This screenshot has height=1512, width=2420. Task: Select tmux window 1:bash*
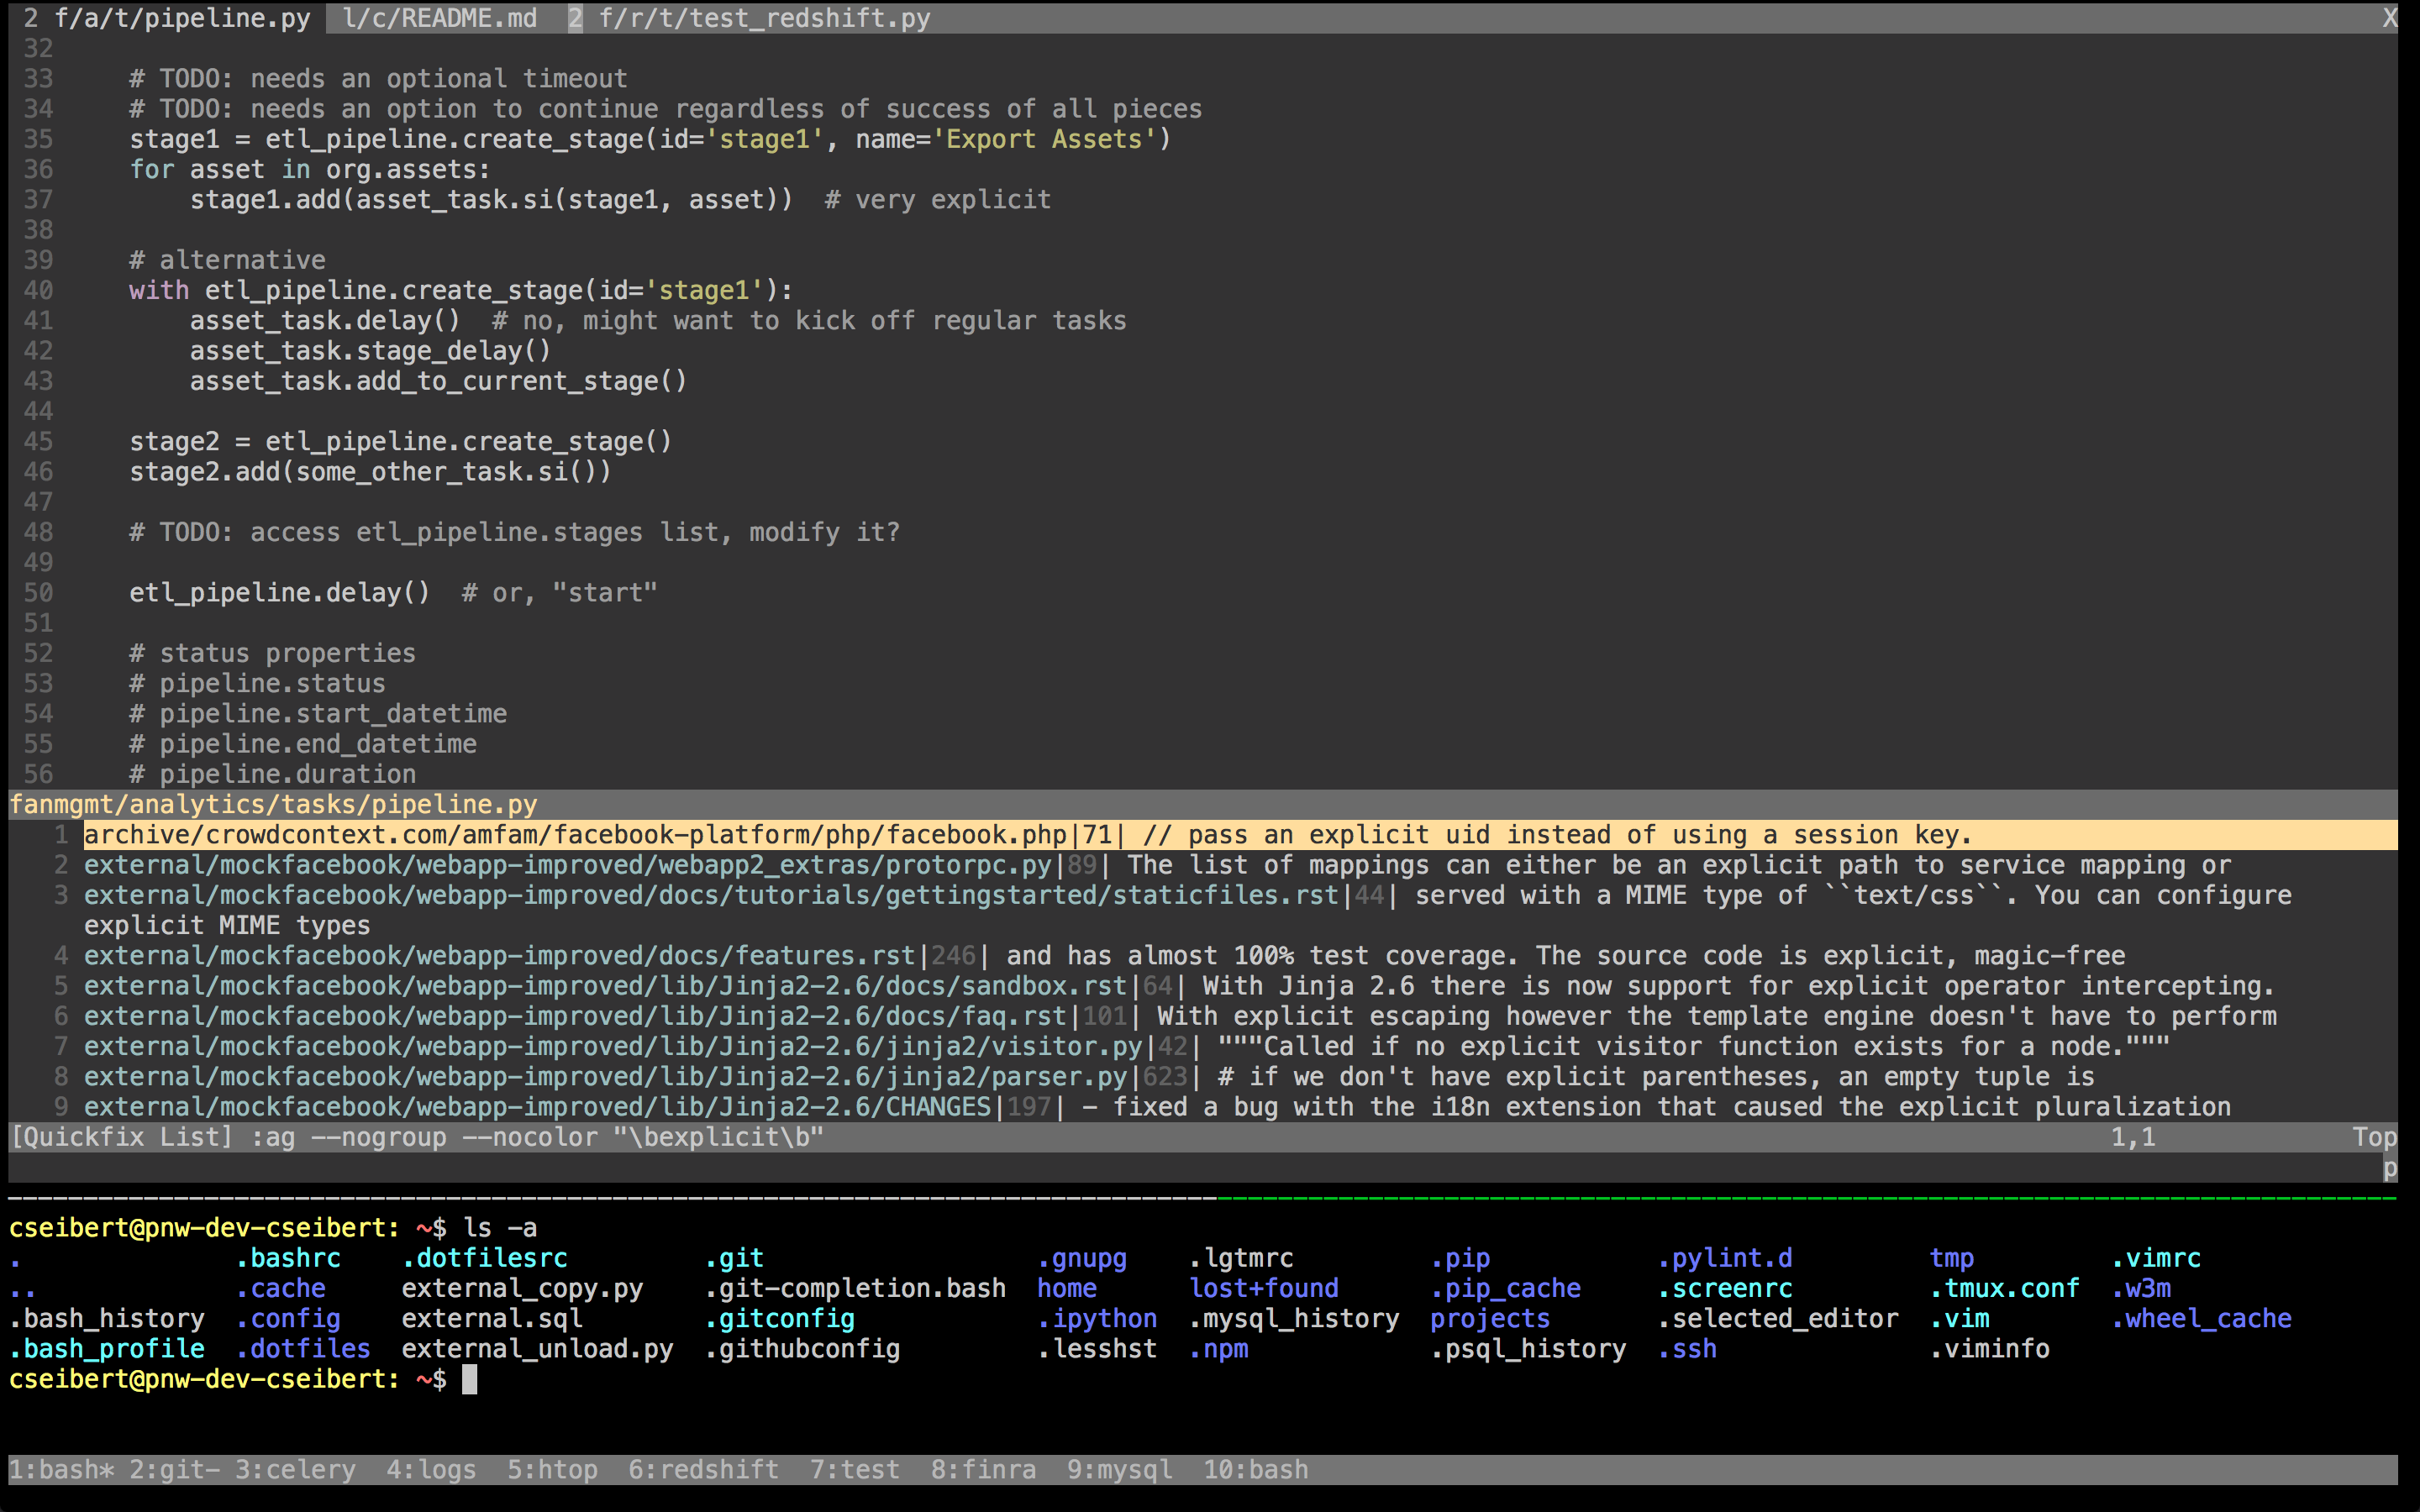tap(61, 1469)
